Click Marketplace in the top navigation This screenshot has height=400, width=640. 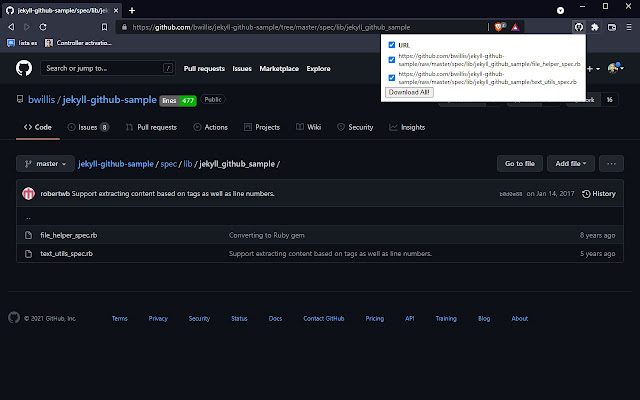click(x=279, y=69)
